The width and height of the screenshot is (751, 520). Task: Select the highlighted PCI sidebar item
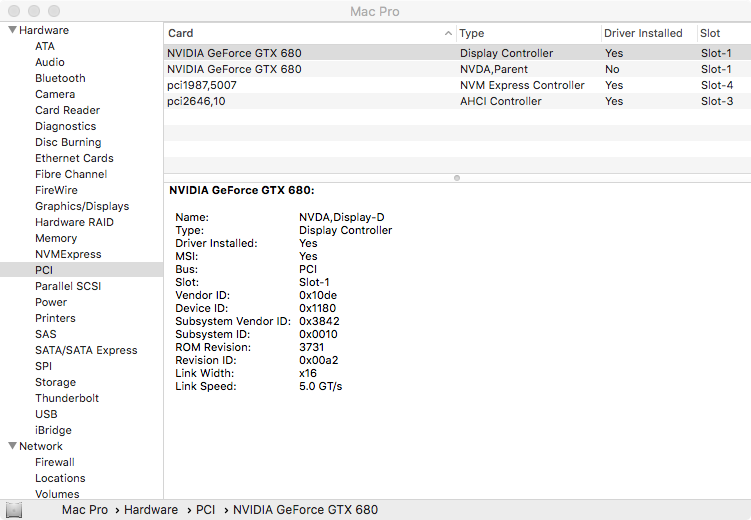[81, 270]
